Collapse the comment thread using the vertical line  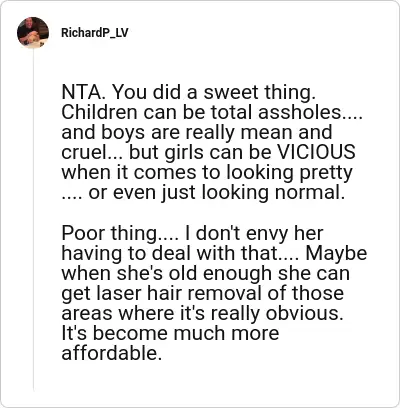pyautogui.click(x=34, y=220)
